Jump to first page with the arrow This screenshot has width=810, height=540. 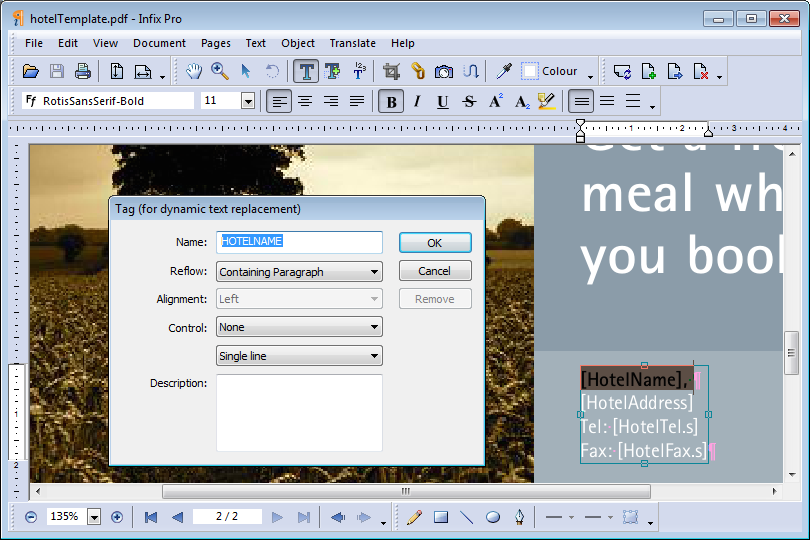click(151, 517)
